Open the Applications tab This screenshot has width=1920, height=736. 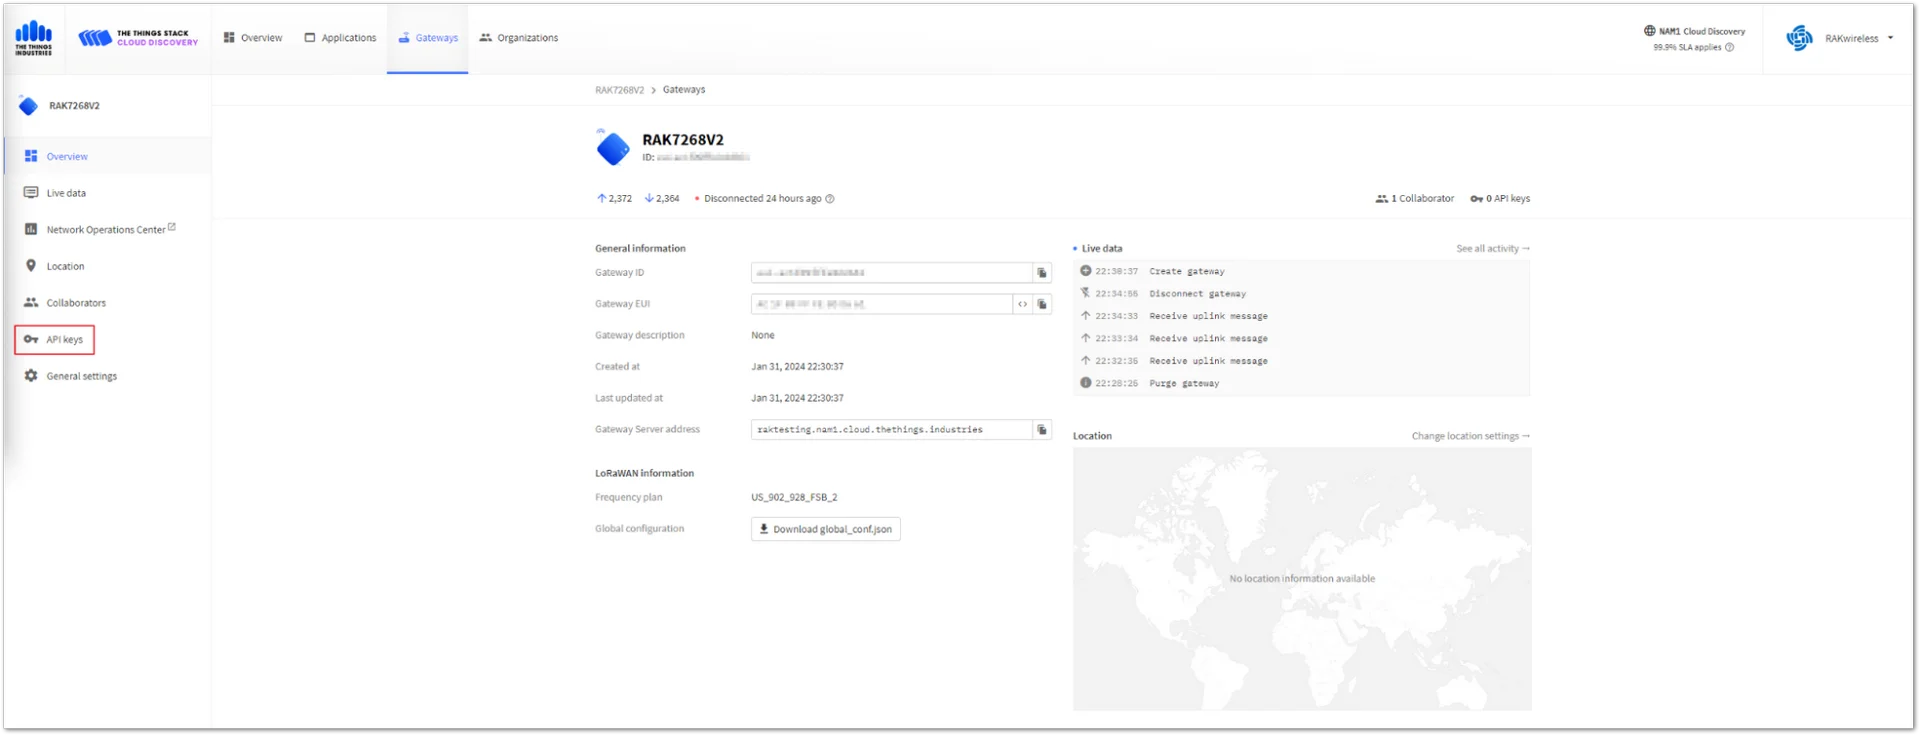[341, 38]
